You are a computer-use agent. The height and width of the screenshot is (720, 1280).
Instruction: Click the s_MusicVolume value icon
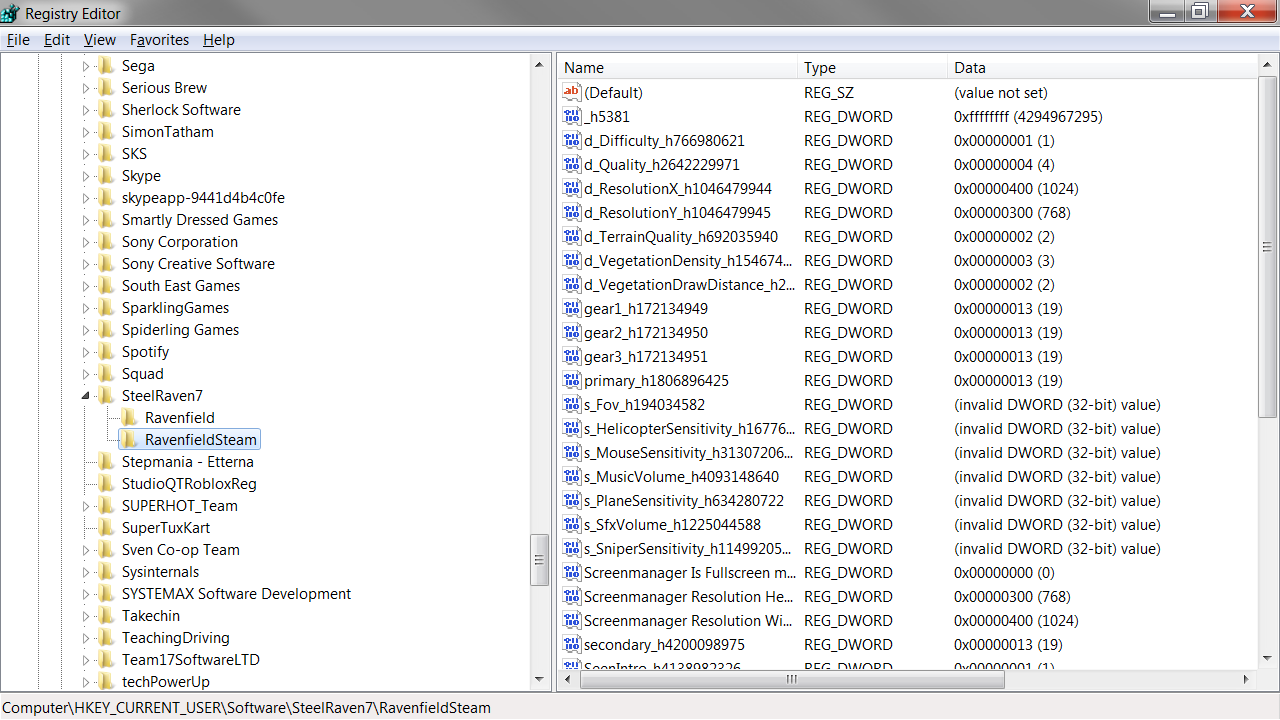(572, 476)
